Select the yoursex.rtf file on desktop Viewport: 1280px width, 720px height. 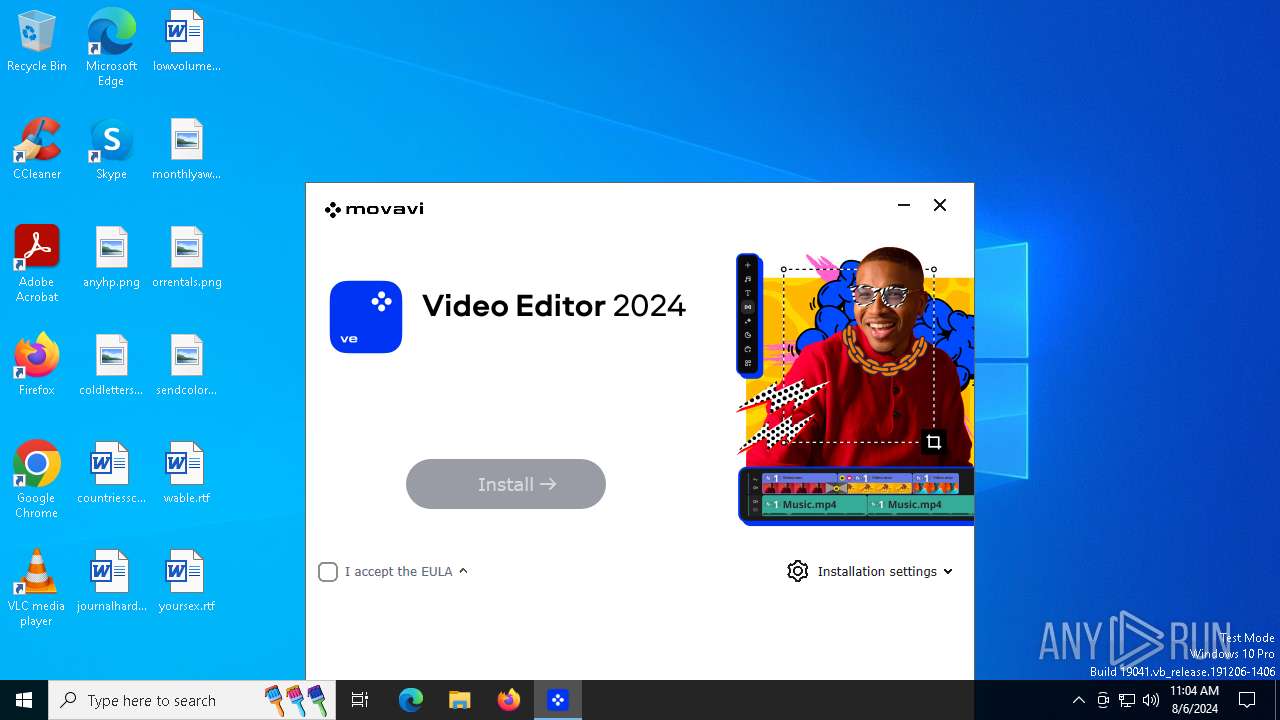point(186,582)
